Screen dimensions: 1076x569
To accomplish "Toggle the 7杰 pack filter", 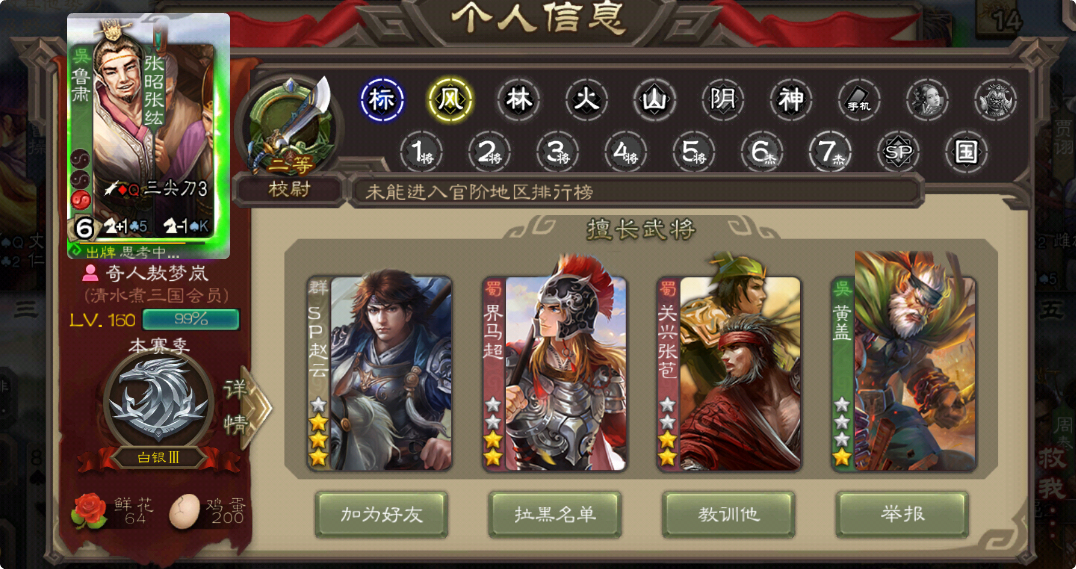I will tap(830, 152).
